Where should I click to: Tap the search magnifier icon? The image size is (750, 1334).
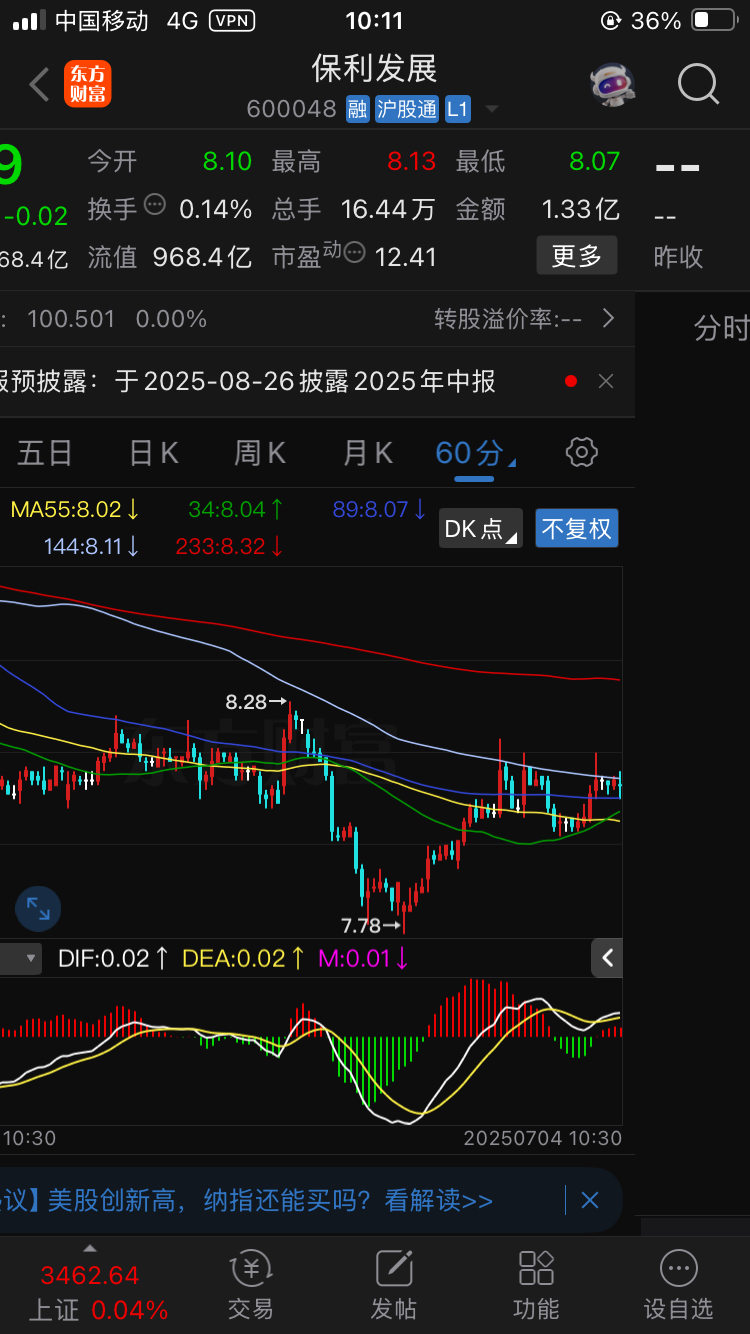click(x=698, y=85)
